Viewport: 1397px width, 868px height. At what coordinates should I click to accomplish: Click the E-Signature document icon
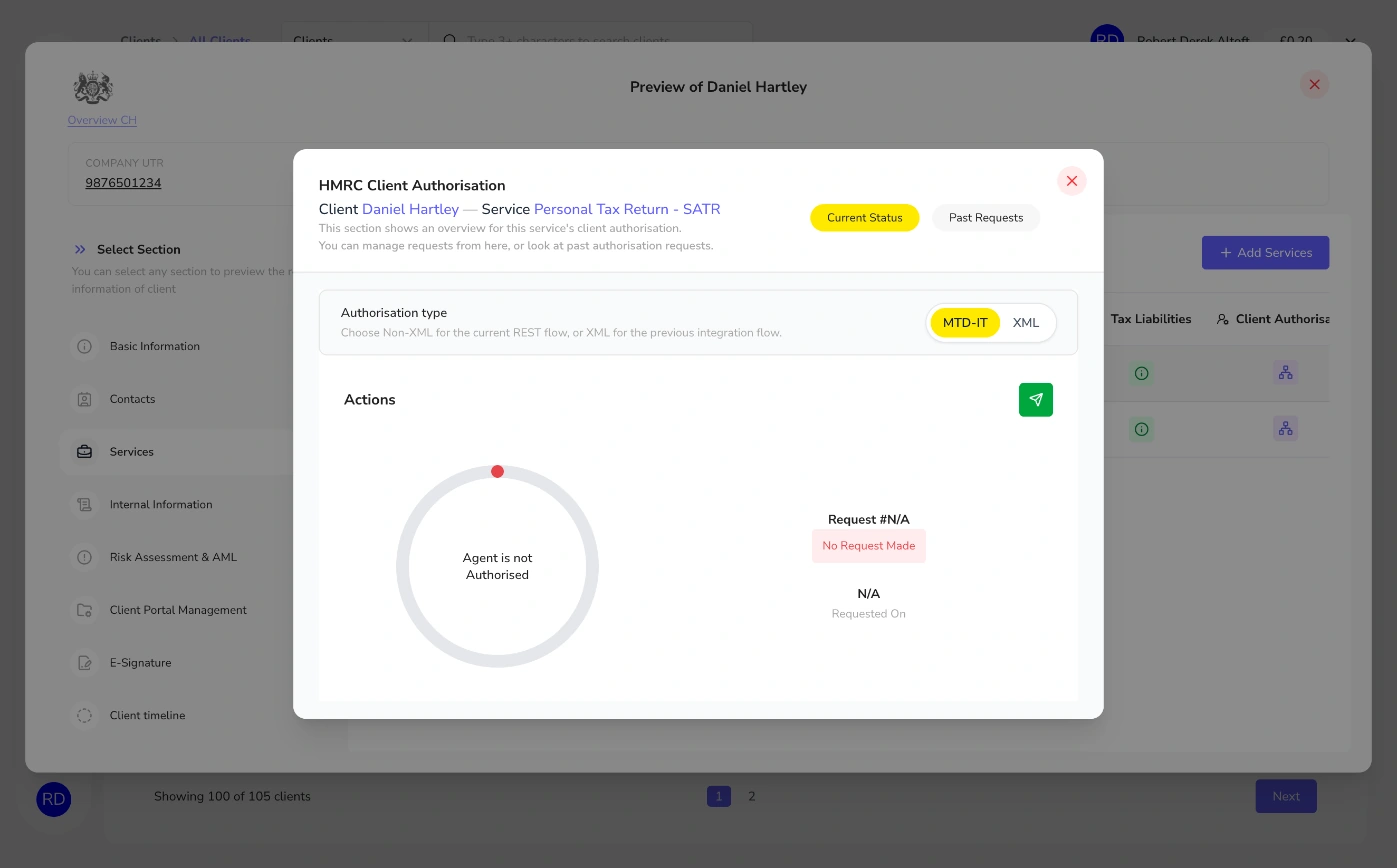click(x=85, y=663)
